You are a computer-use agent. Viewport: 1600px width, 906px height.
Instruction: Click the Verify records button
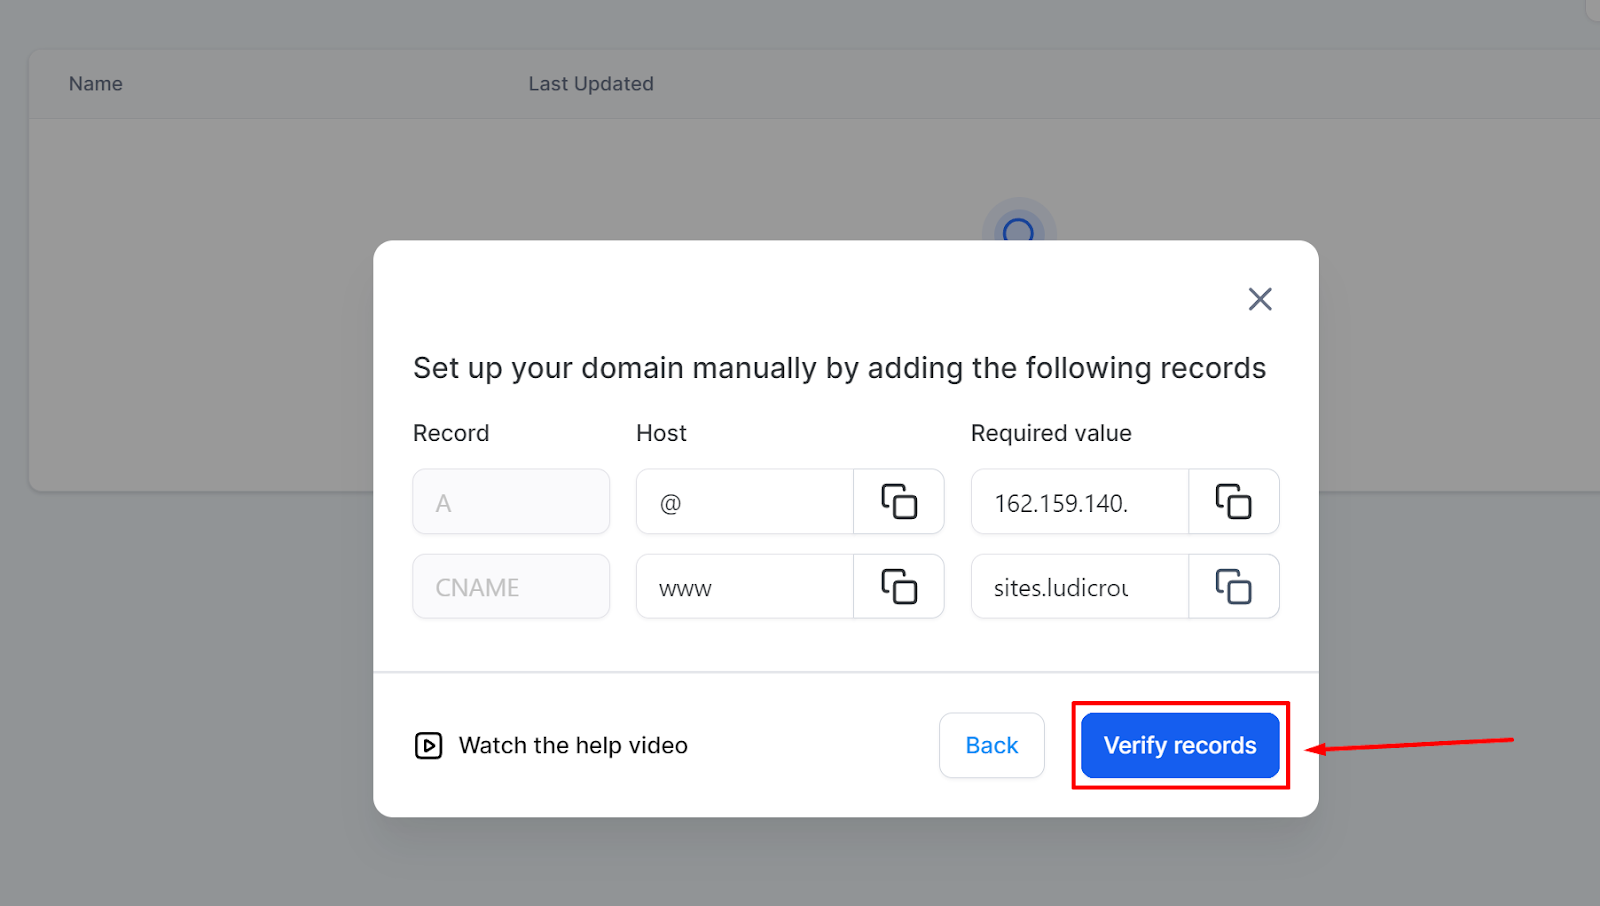pyautogui.click(x=1180, y=745)
